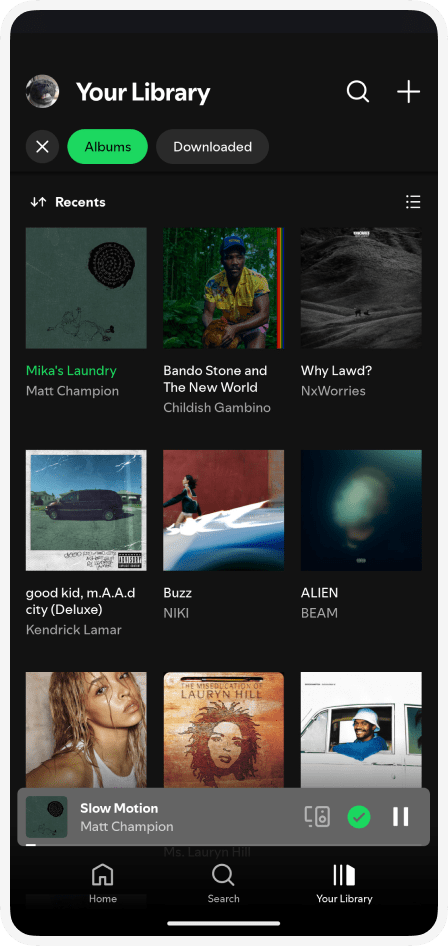Open the Buzz album cover by NIKI
The image size is (448, 946).
point(224,510)
